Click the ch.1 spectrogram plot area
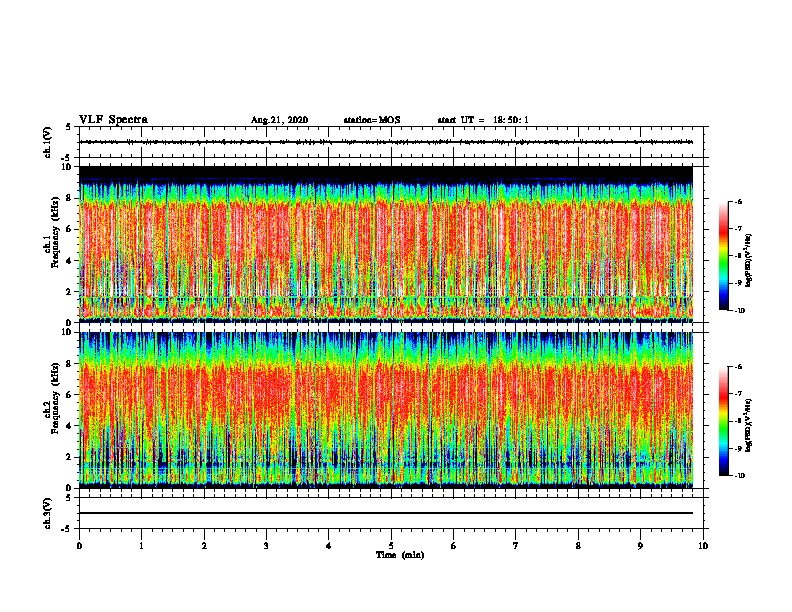 tap(386, 244)
